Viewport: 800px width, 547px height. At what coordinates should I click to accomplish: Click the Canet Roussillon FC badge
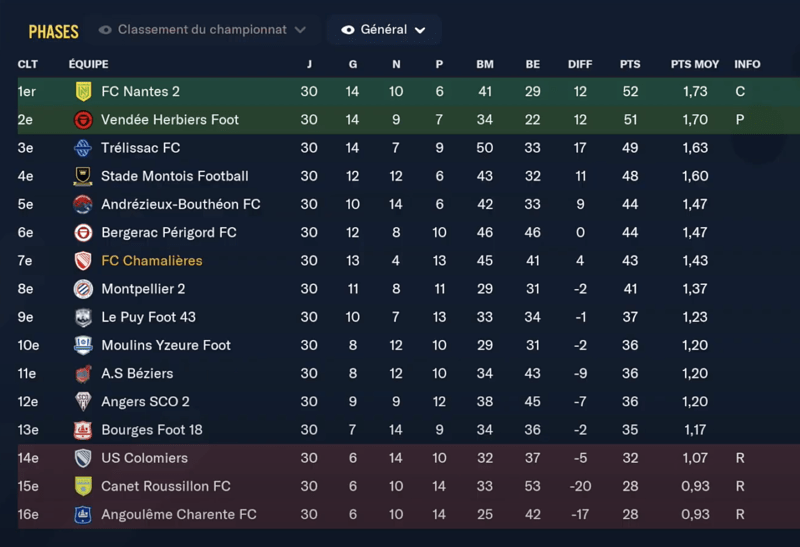coord(83,487)
